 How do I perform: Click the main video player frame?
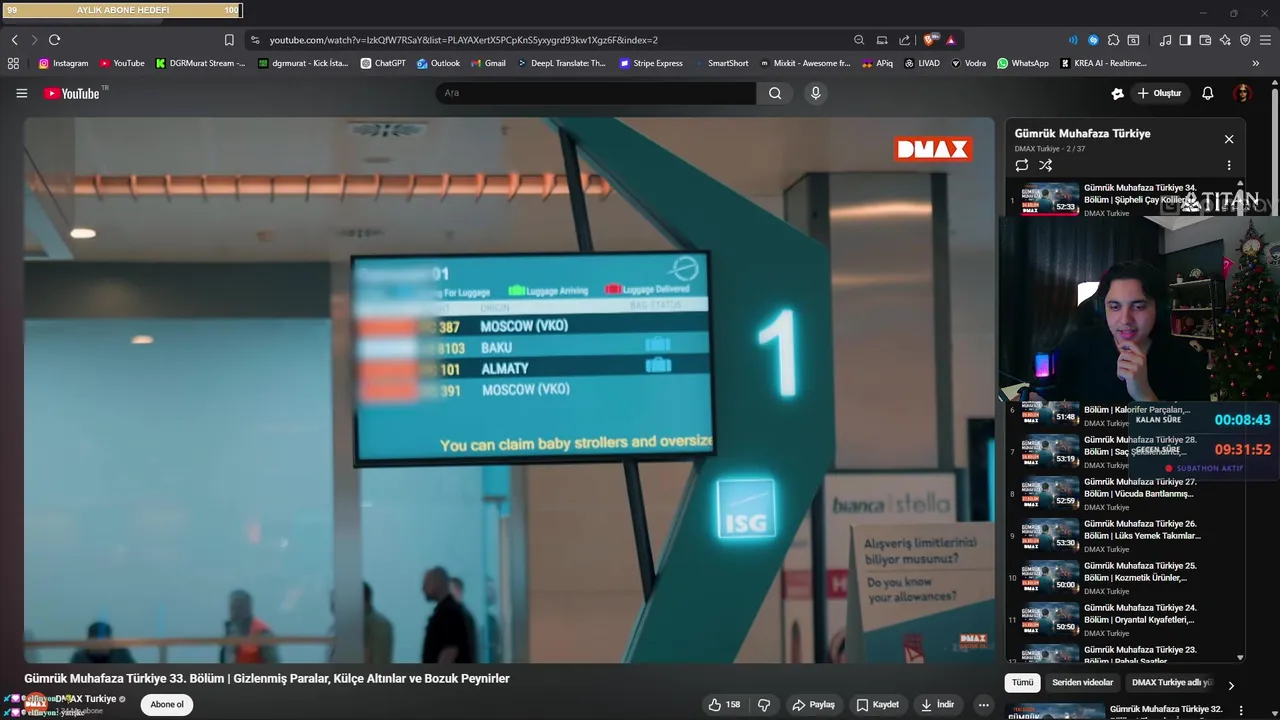(509, 390)
